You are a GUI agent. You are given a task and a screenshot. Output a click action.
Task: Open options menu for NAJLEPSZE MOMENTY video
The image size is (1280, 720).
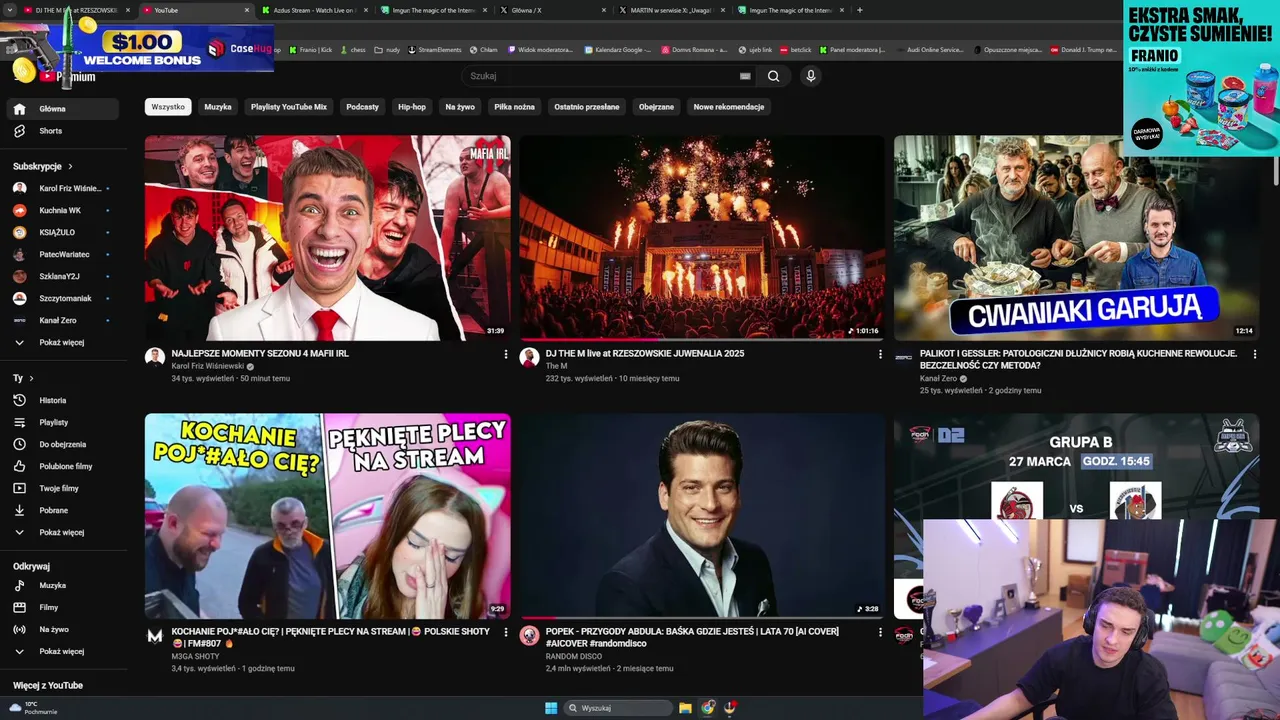click(505, 354)
